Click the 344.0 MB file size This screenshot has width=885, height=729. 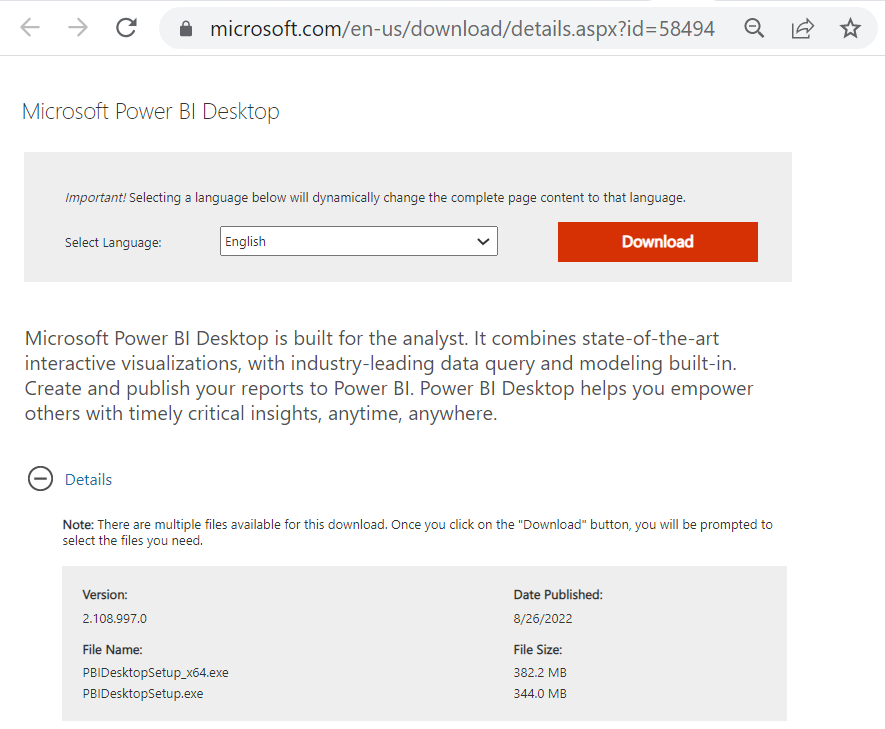pos(540,693)
